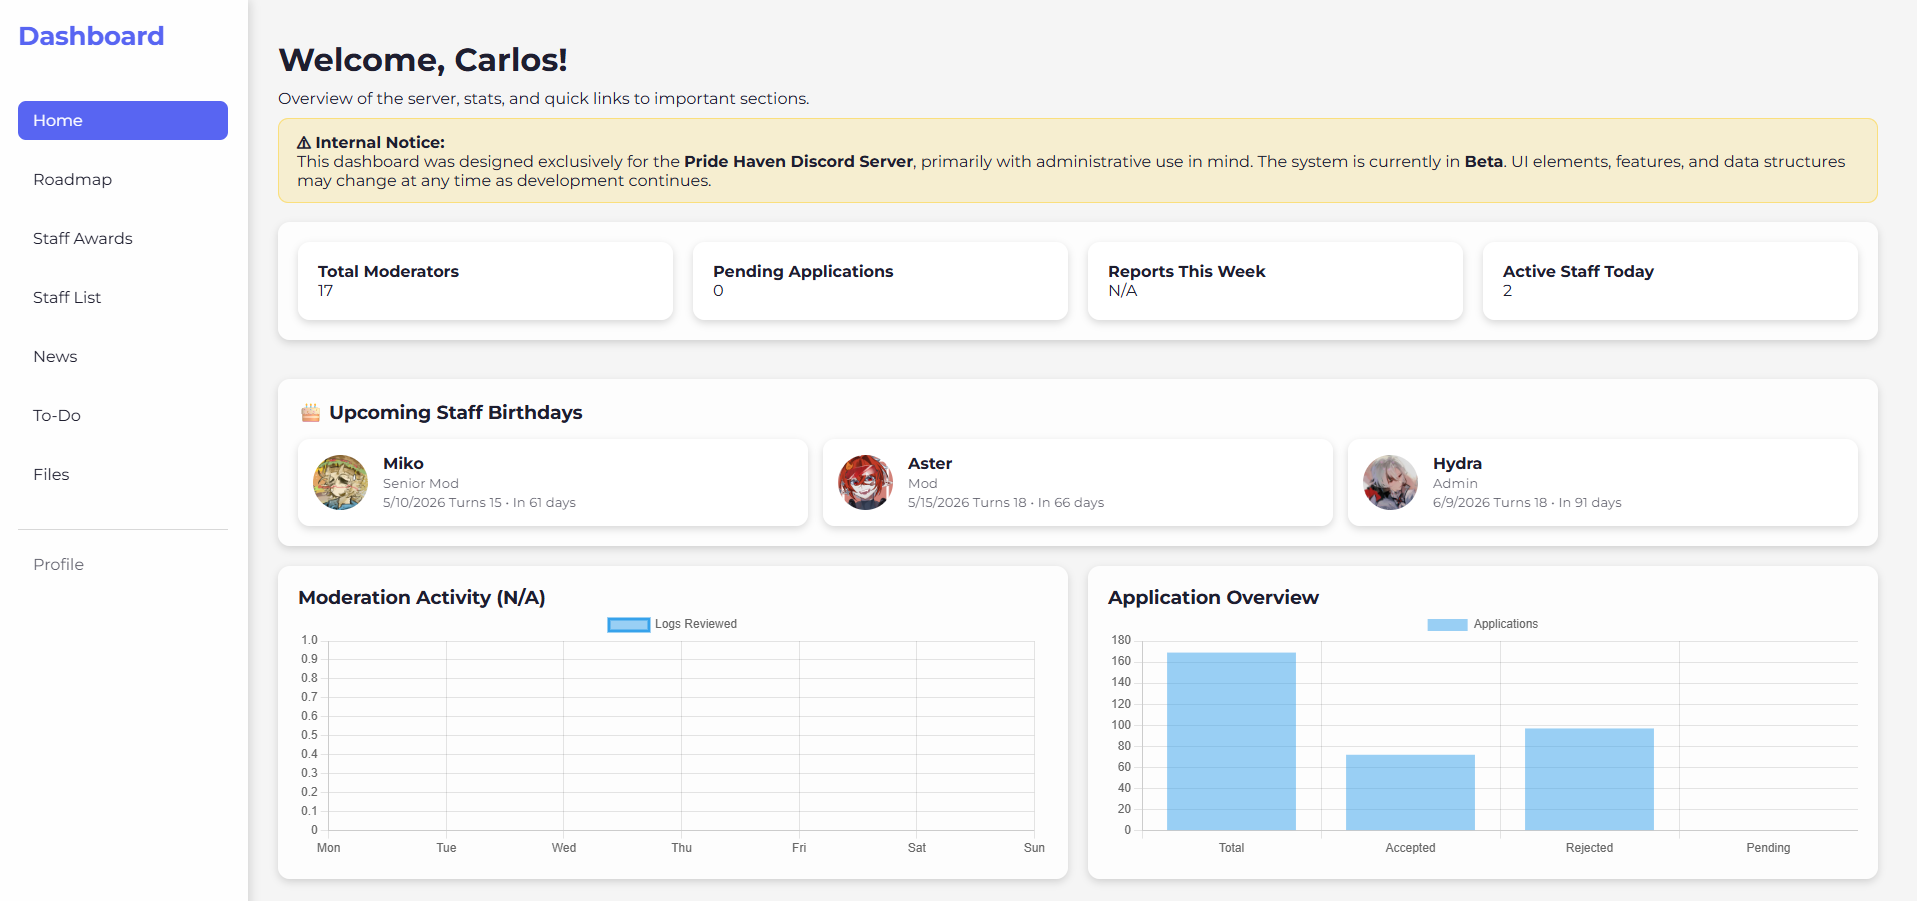
Task: Go to the Roadmap page
Action: [x=73, y=180]
